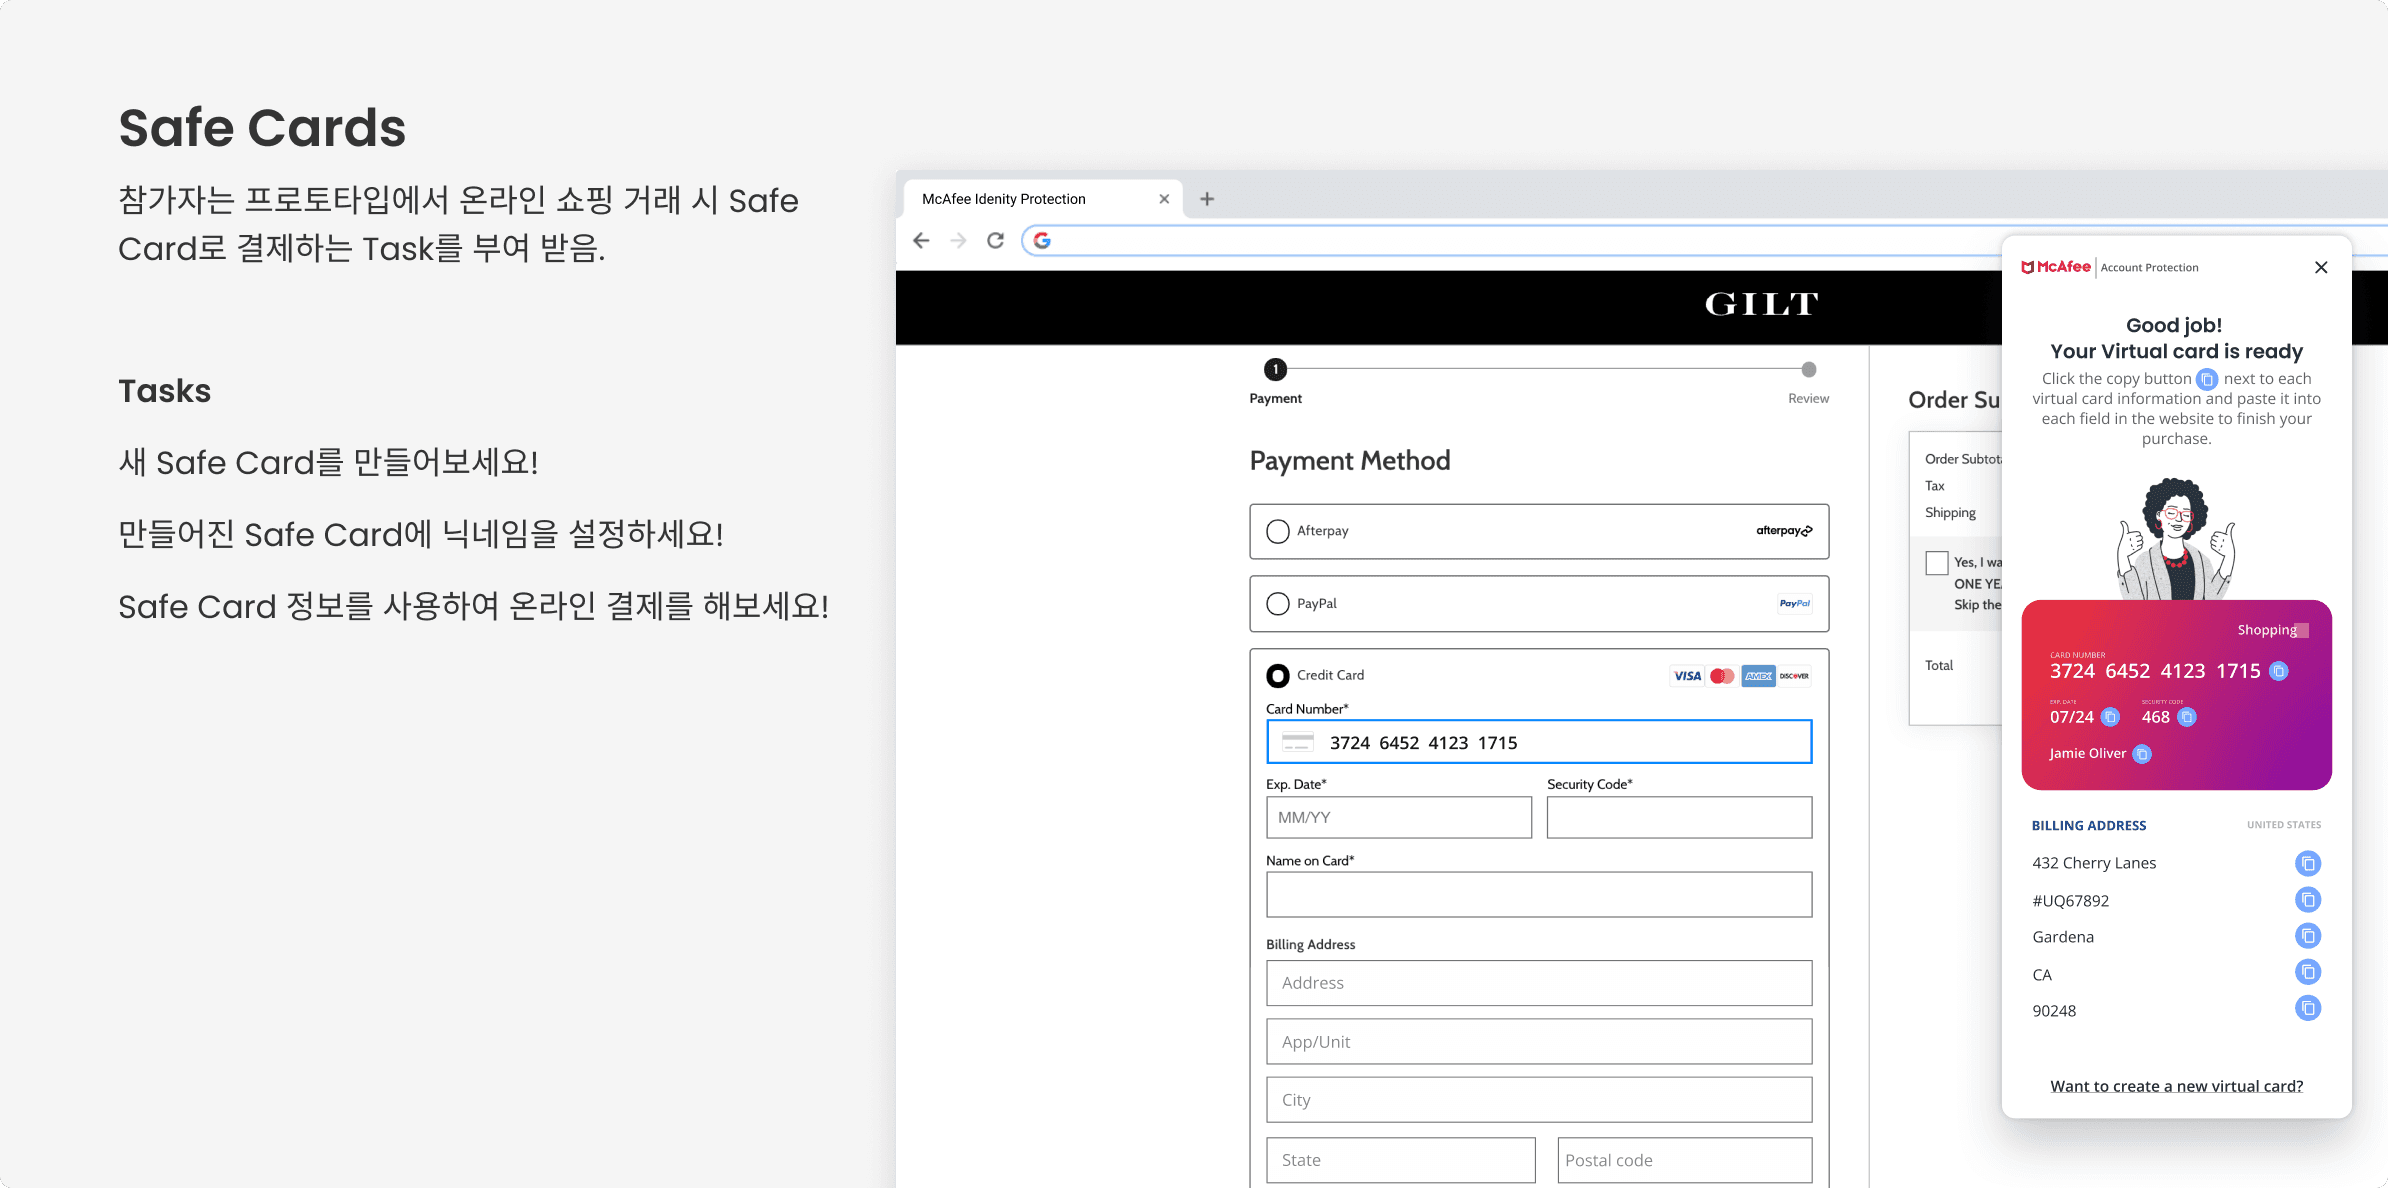The height and width of the screenshot is (1188, 2388).
Task: Click the Total row in Order Summary
Action: coord(1939,665)
